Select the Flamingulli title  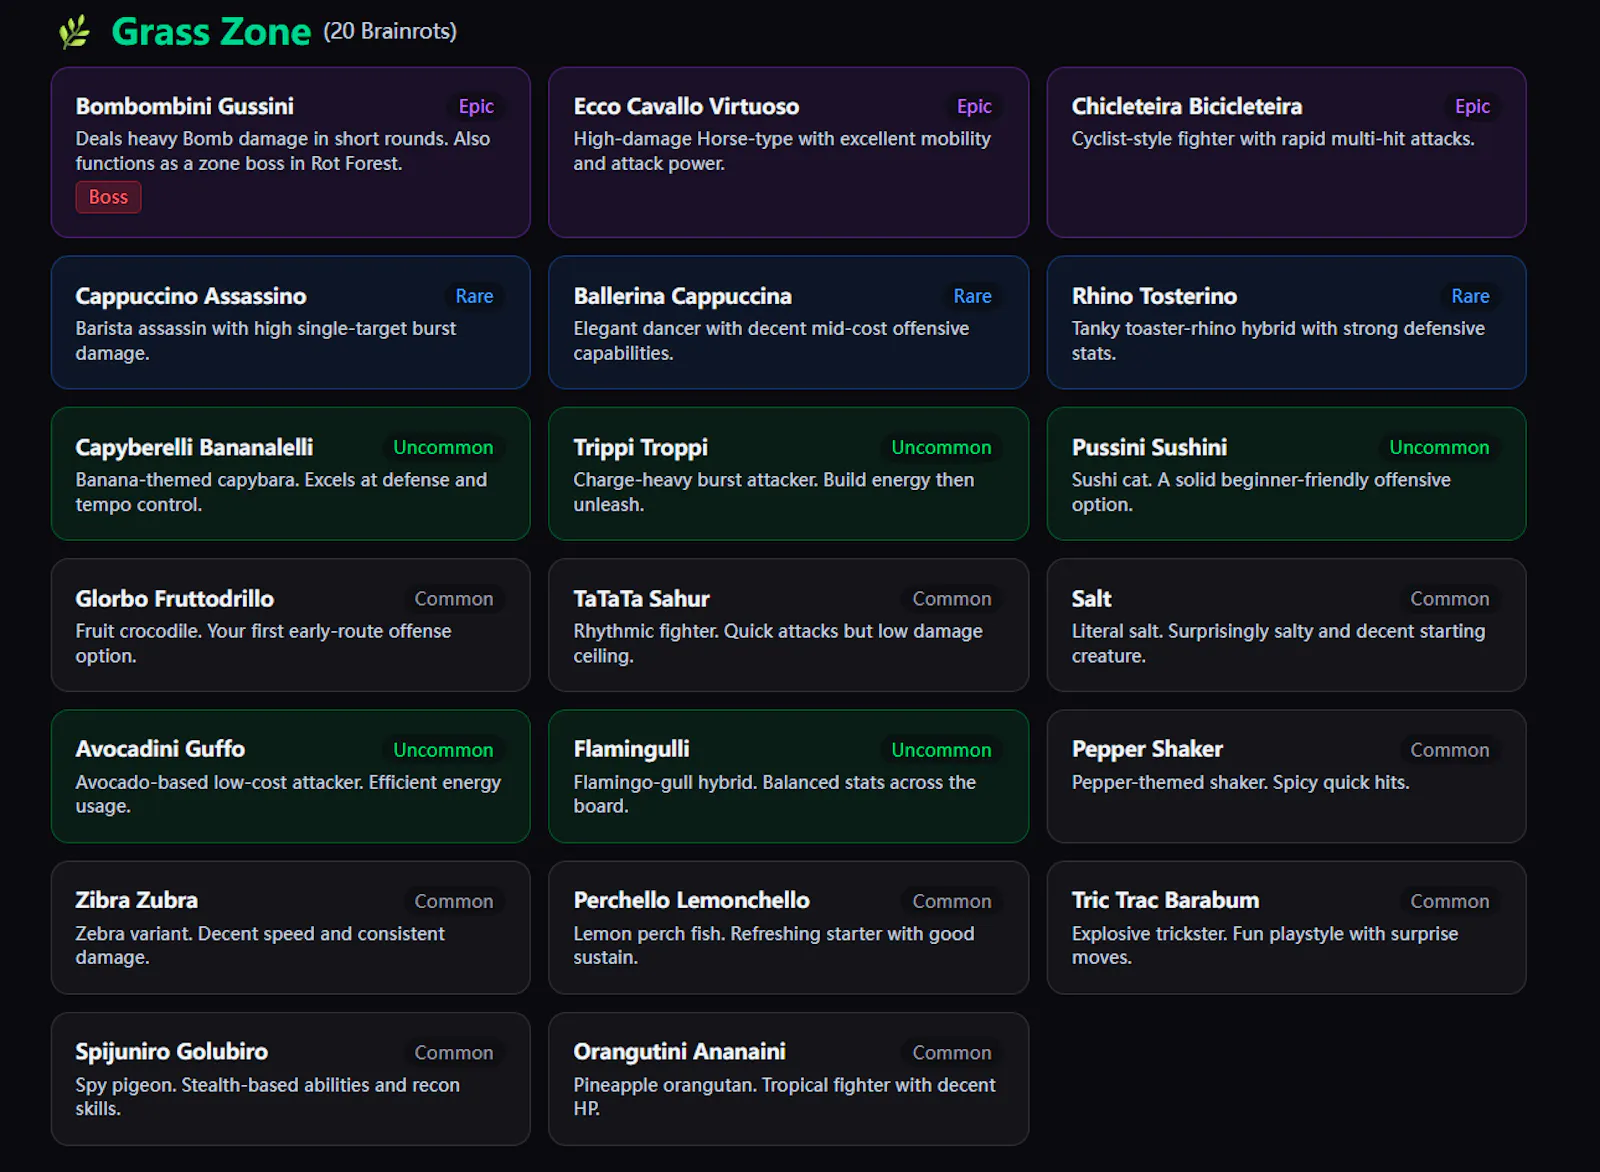(631, 749)
